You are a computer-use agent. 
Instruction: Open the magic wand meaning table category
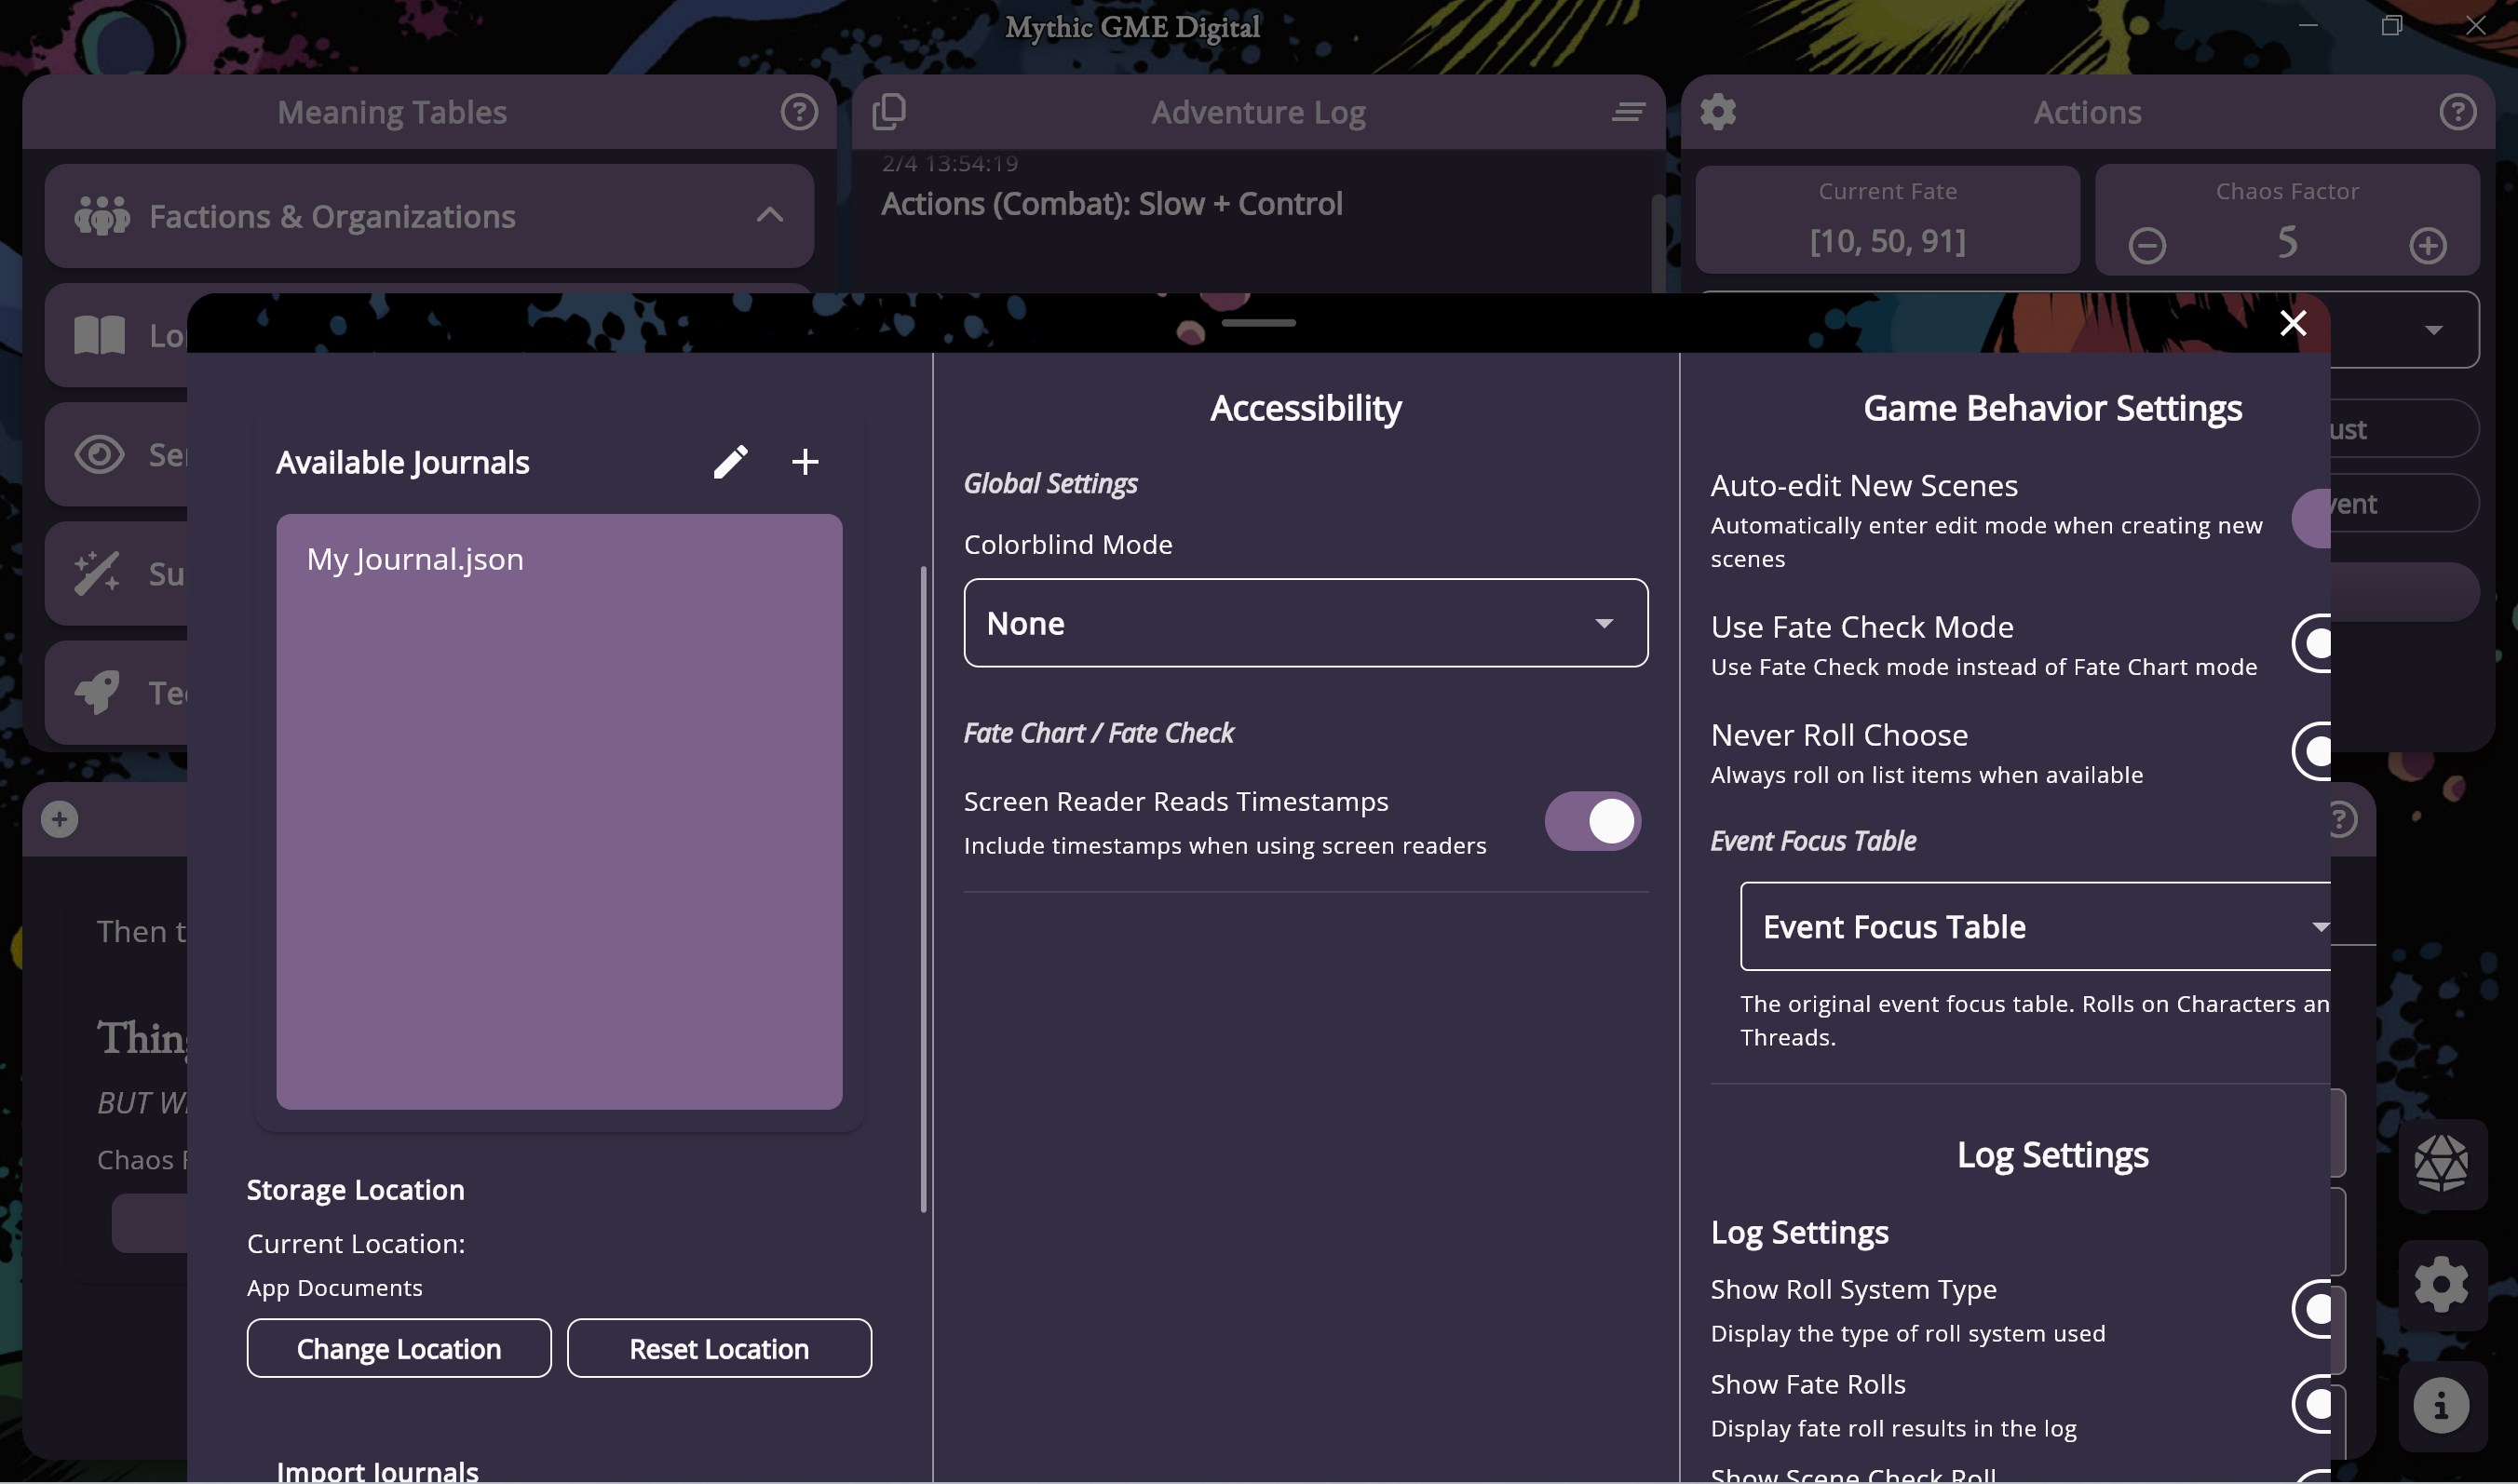pyautogui.click(x=96, y=572)
